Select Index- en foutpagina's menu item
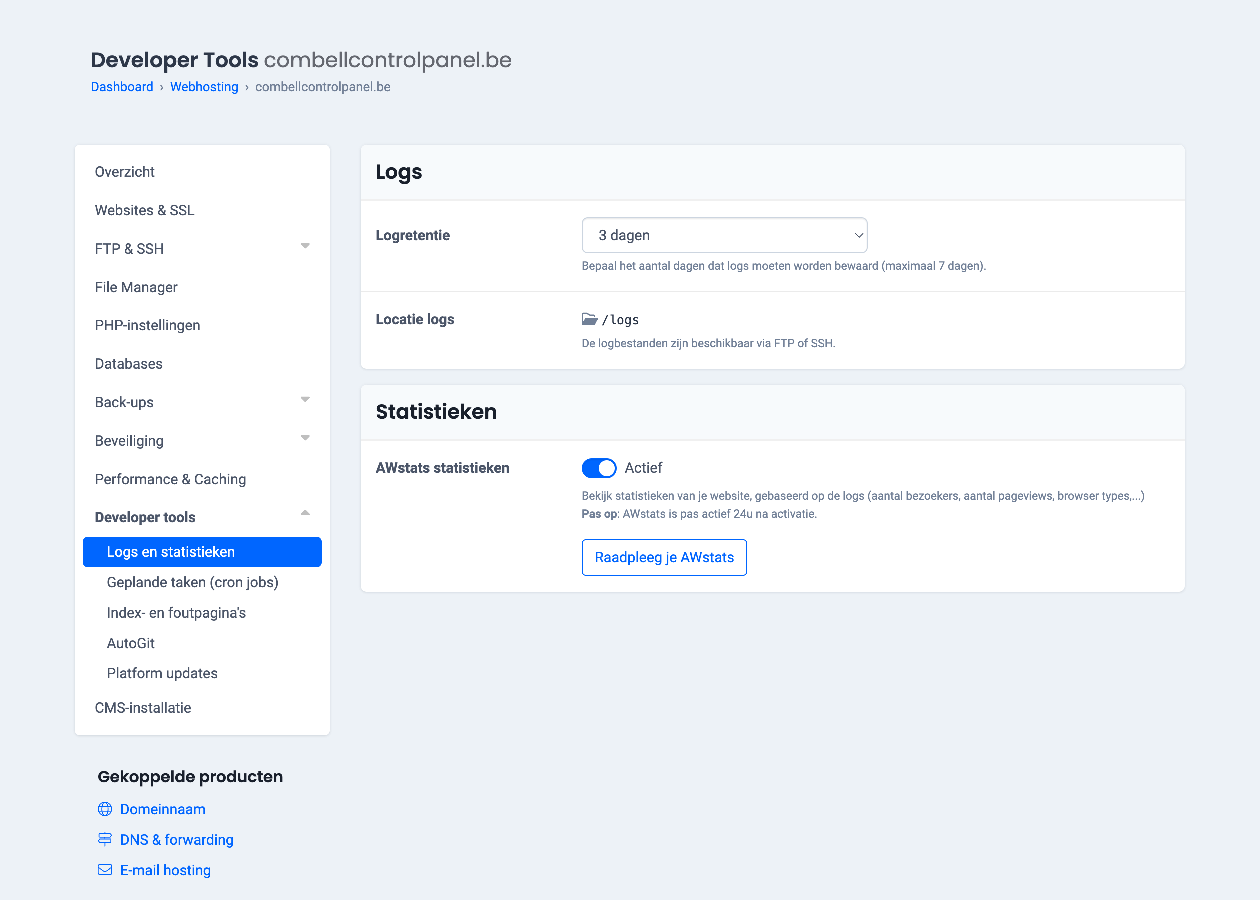 176,613
